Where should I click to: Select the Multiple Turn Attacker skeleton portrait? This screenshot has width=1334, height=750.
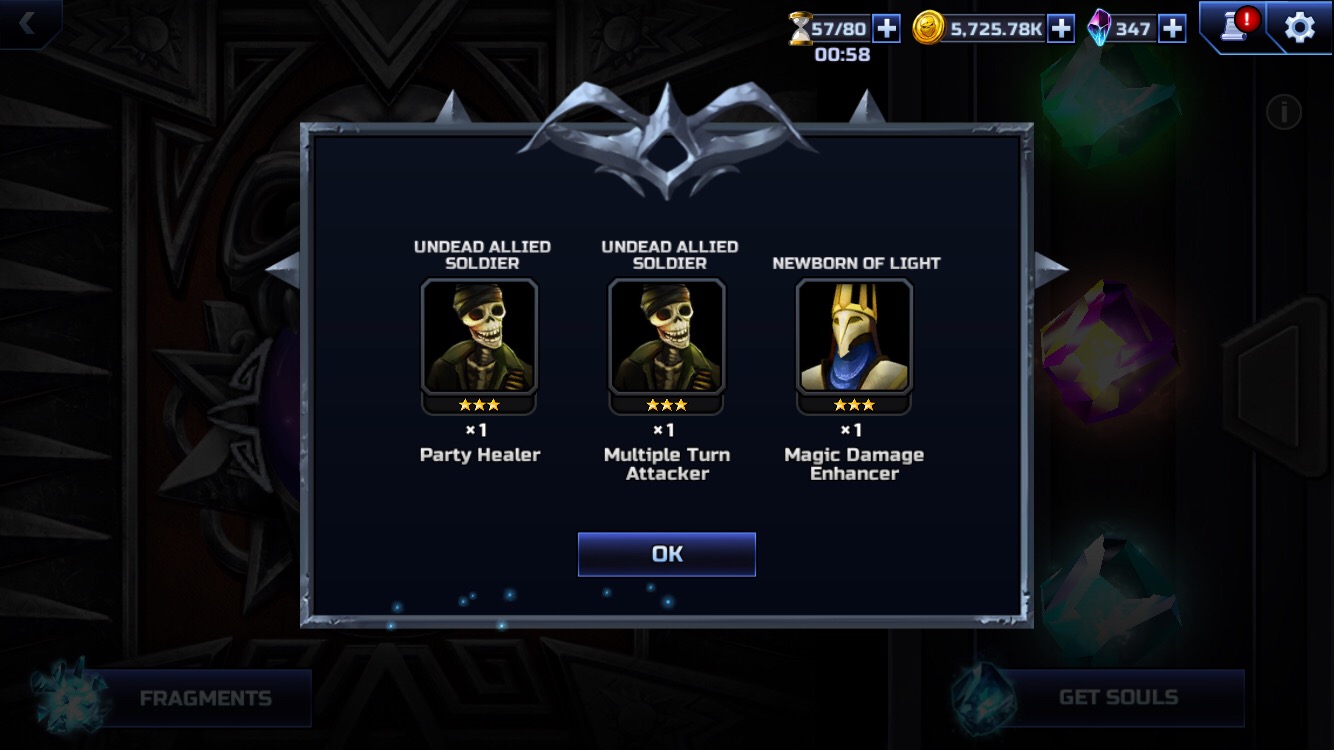(667, 337)
